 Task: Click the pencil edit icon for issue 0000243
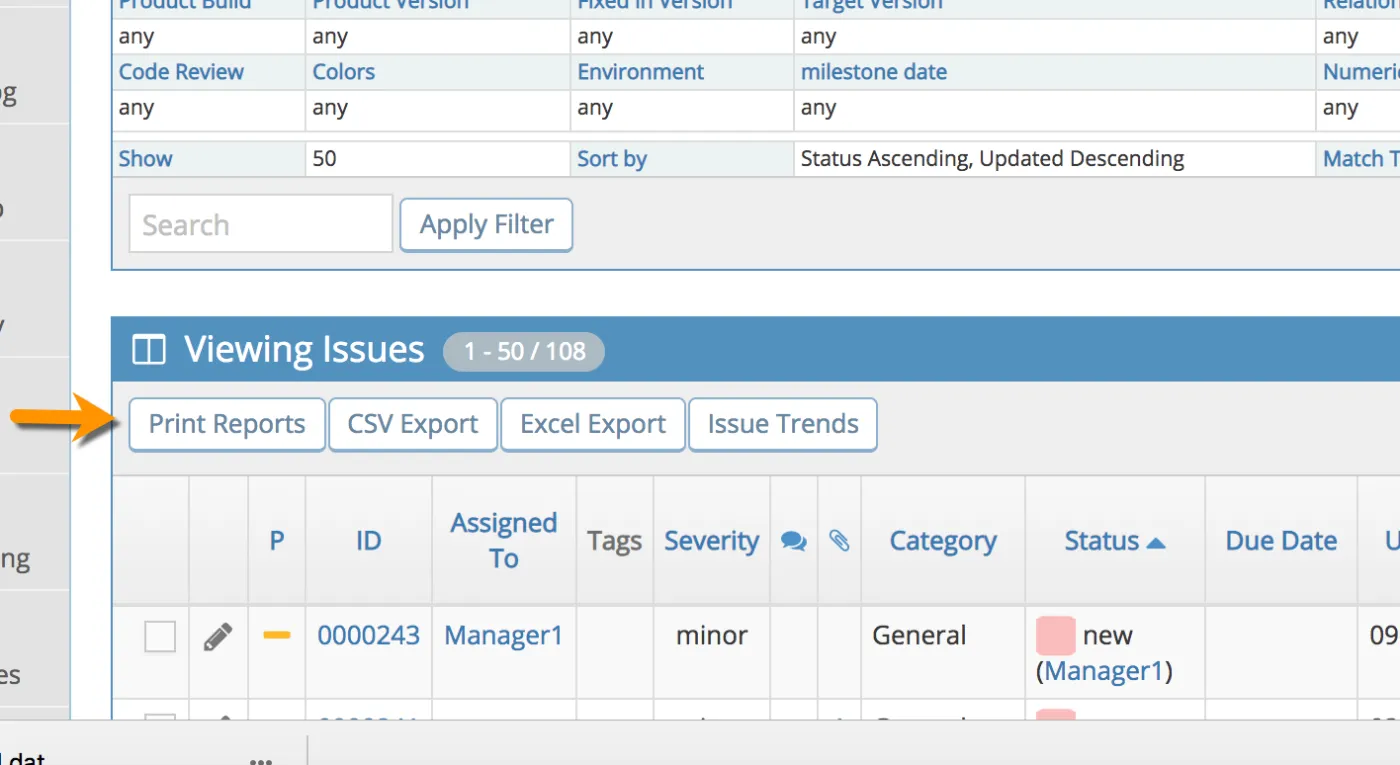point(218,636)
